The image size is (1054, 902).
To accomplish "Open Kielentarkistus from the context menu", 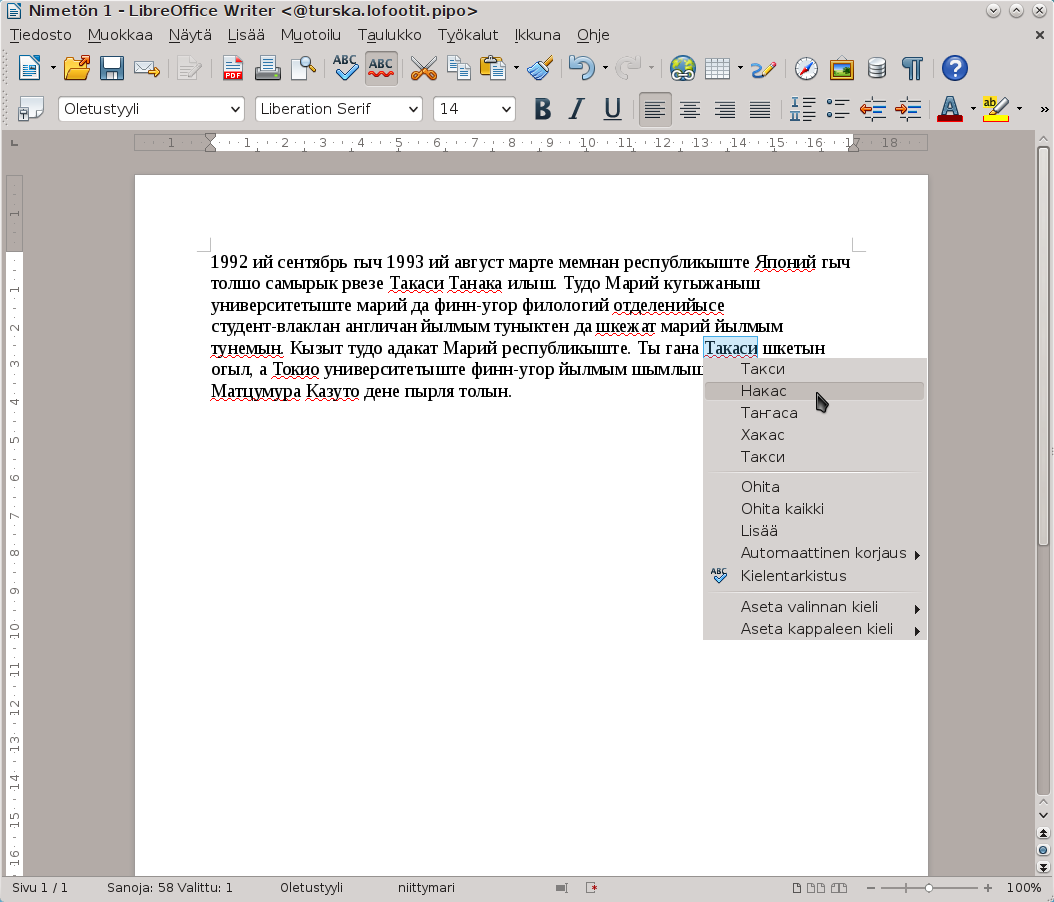I will (814, 576).
